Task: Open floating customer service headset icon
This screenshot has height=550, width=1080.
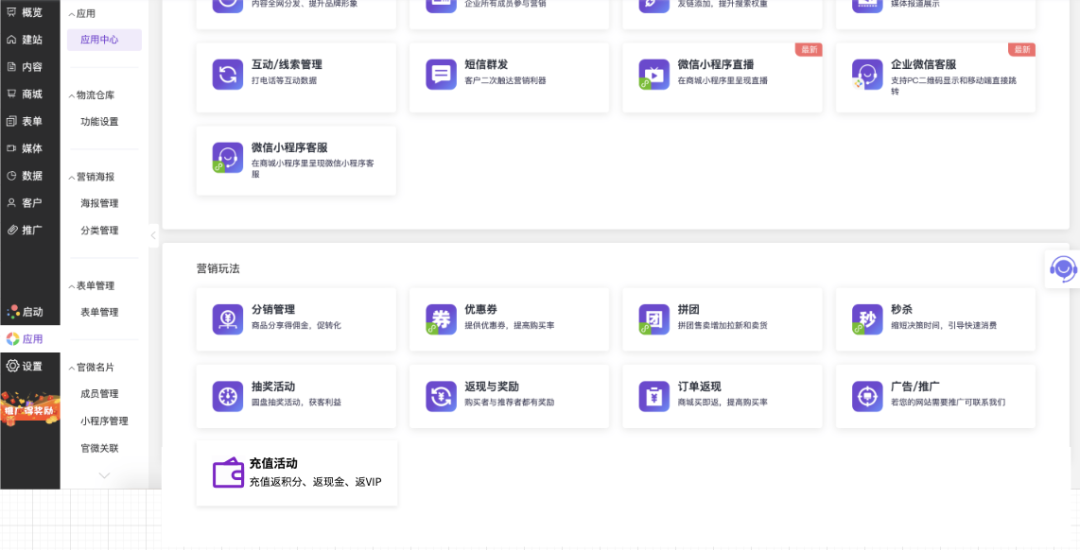Action: [x=1063, y=268]
